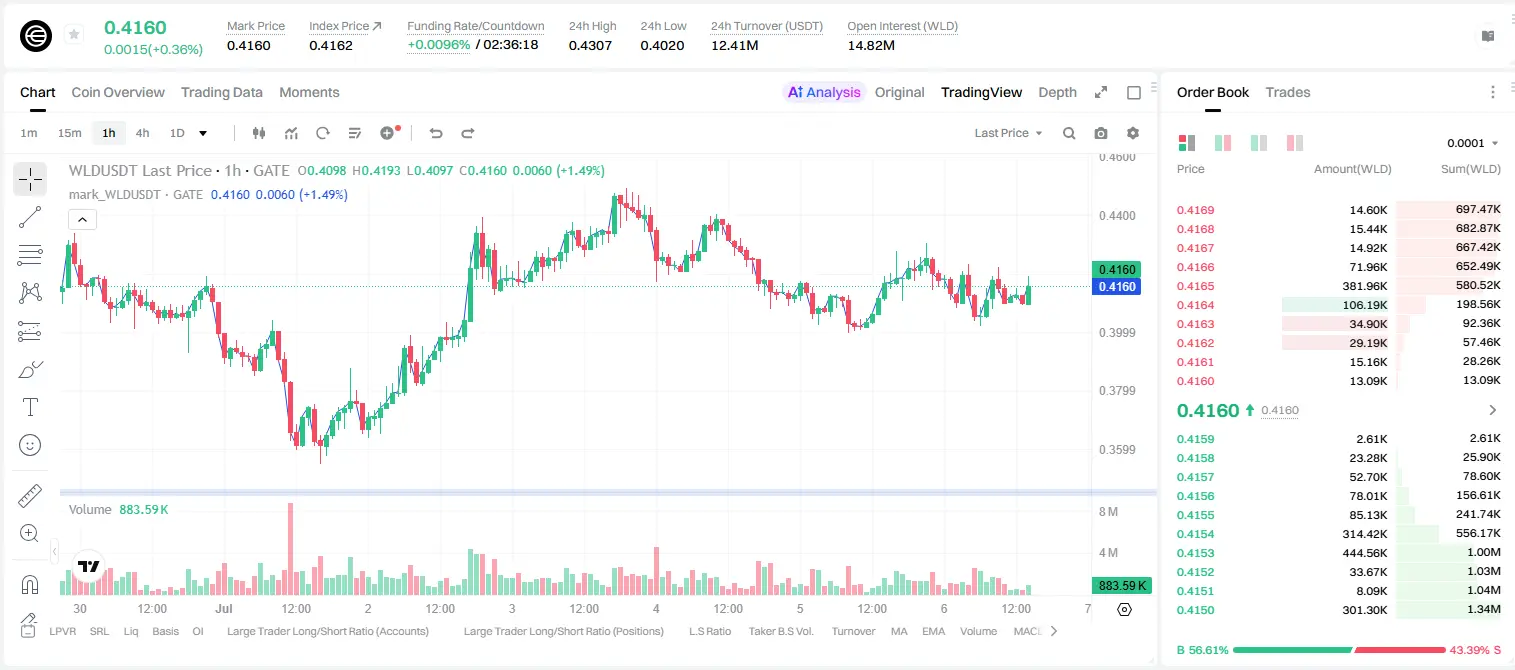The width and height of the screenshot is (1515, 670).
Task: Toggle favorite star for this pair
Action: pyautogui.click(x=74, y=35)
